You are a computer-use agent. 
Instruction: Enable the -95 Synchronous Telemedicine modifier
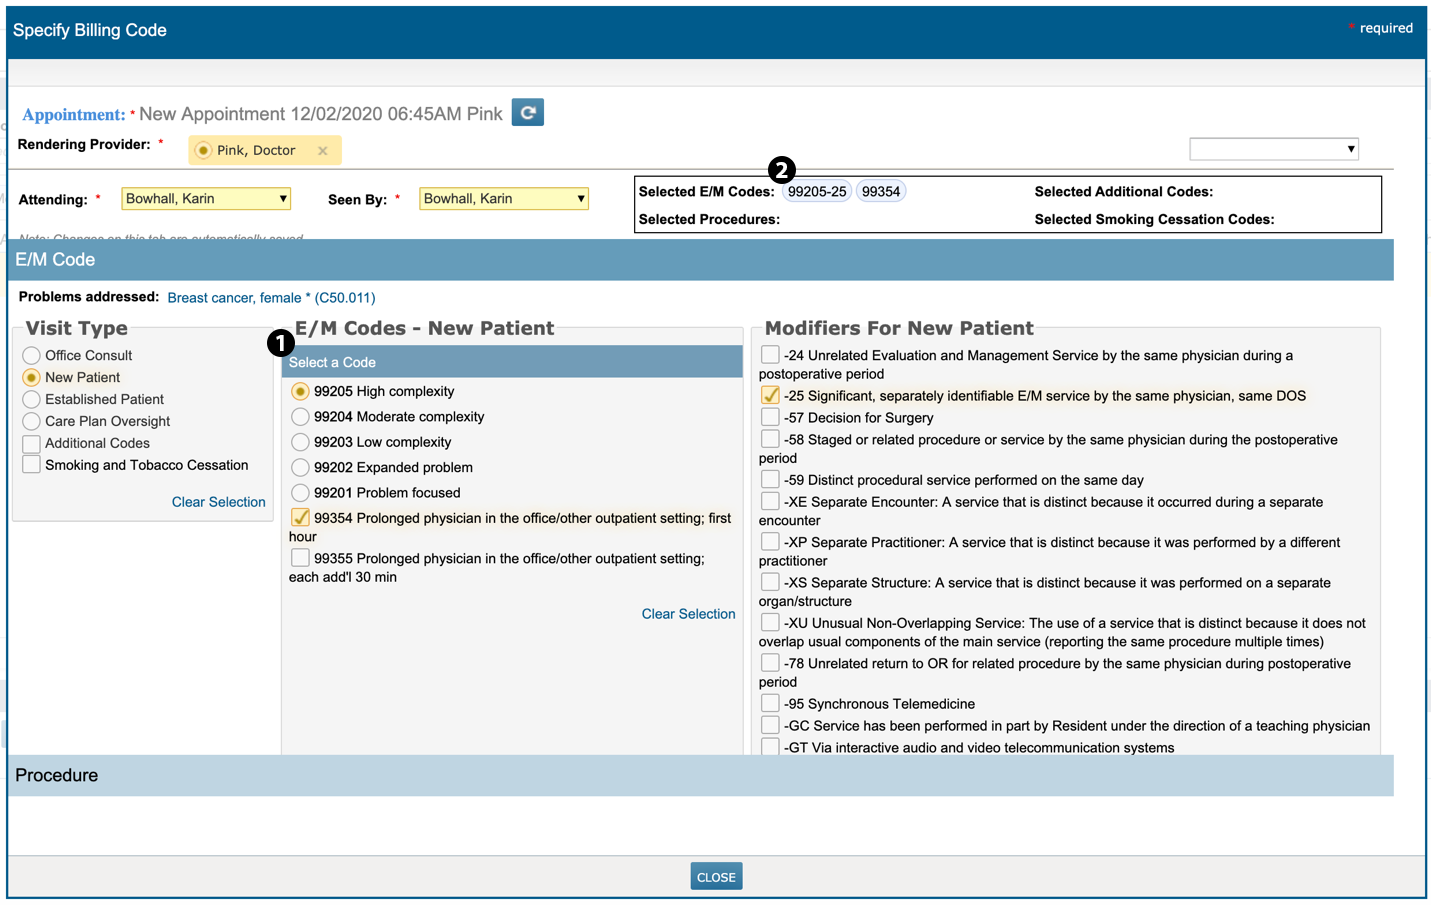(x=770, y=704)
